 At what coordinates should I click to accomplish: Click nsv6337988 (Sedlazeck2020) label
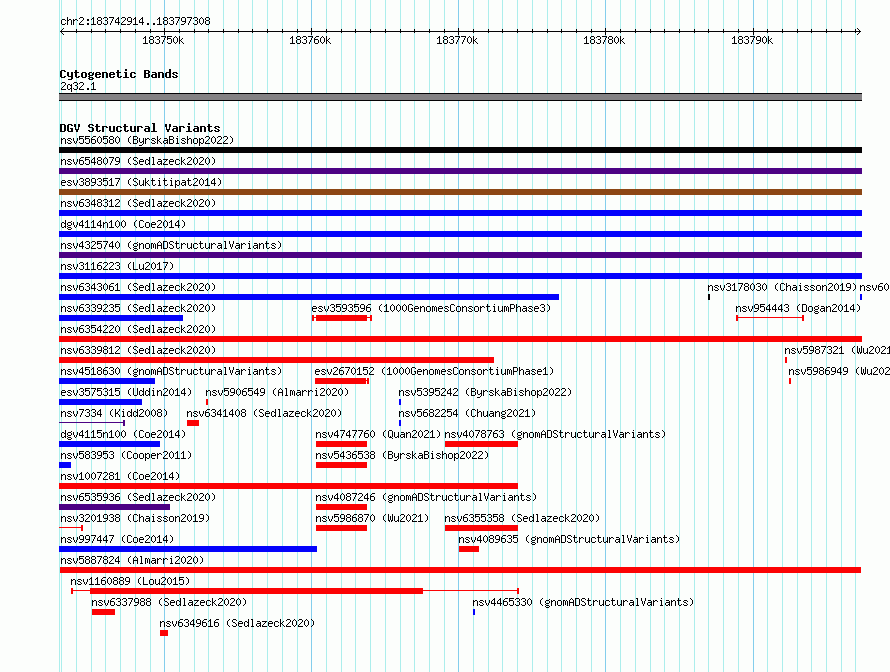[x=169, y=602]
